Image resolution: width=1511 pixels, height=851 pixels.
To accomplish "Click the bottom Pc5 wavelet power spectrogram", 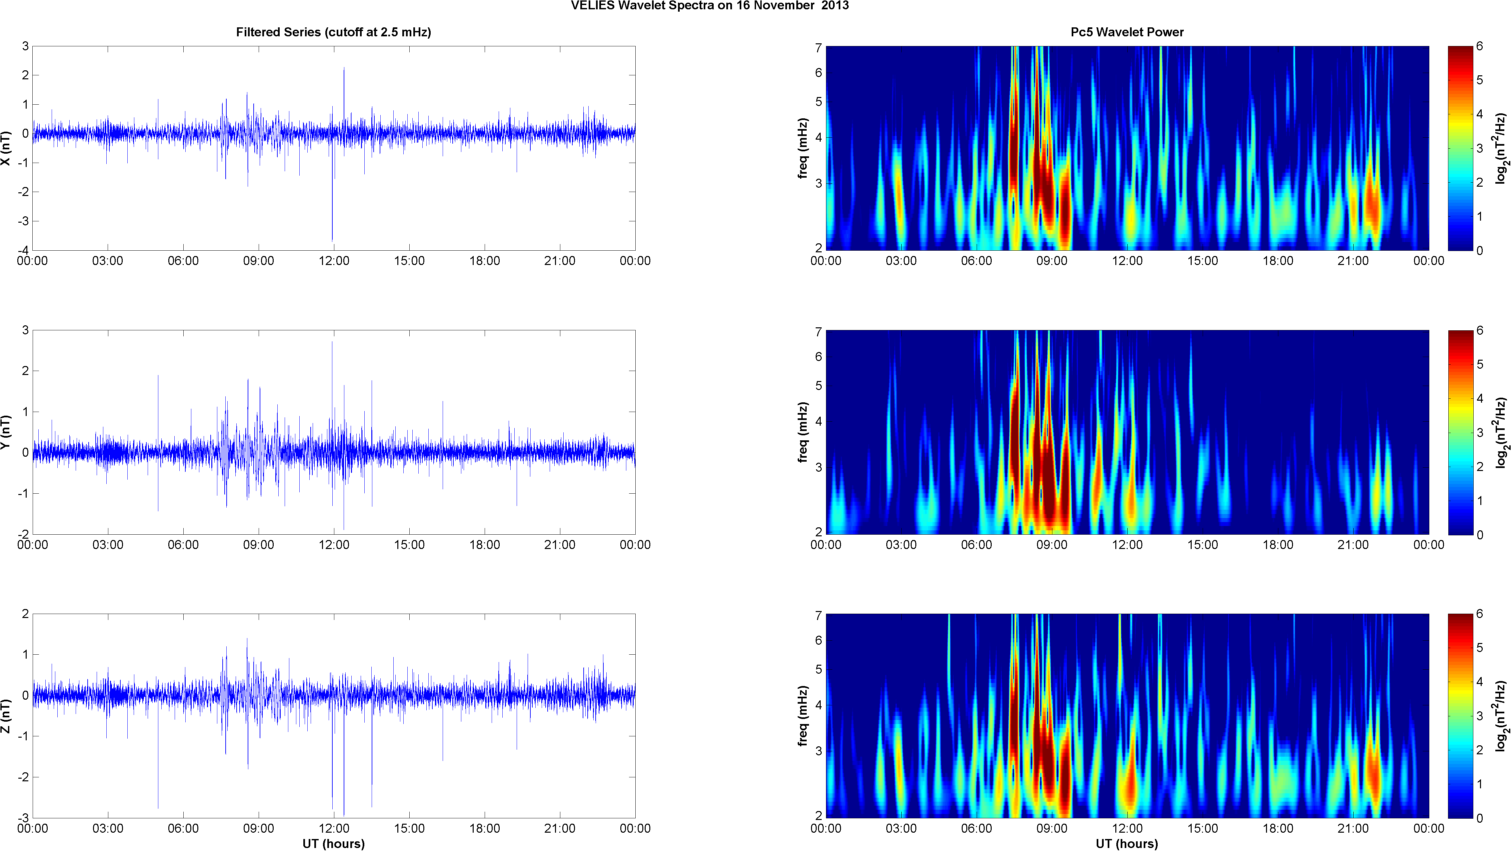I will [x=1127, y=716].
